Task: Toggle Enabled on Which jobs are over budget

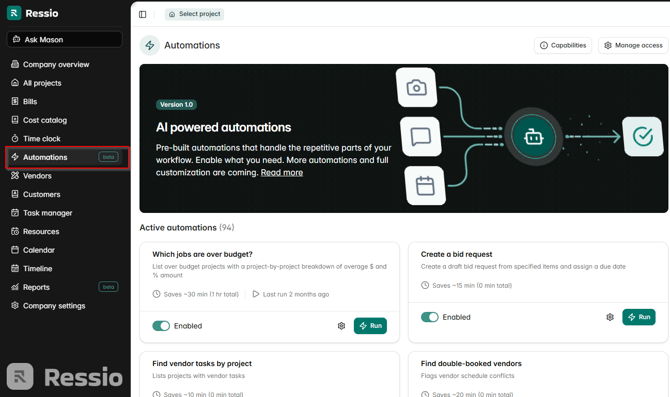Action: click(x=161, y=326)
